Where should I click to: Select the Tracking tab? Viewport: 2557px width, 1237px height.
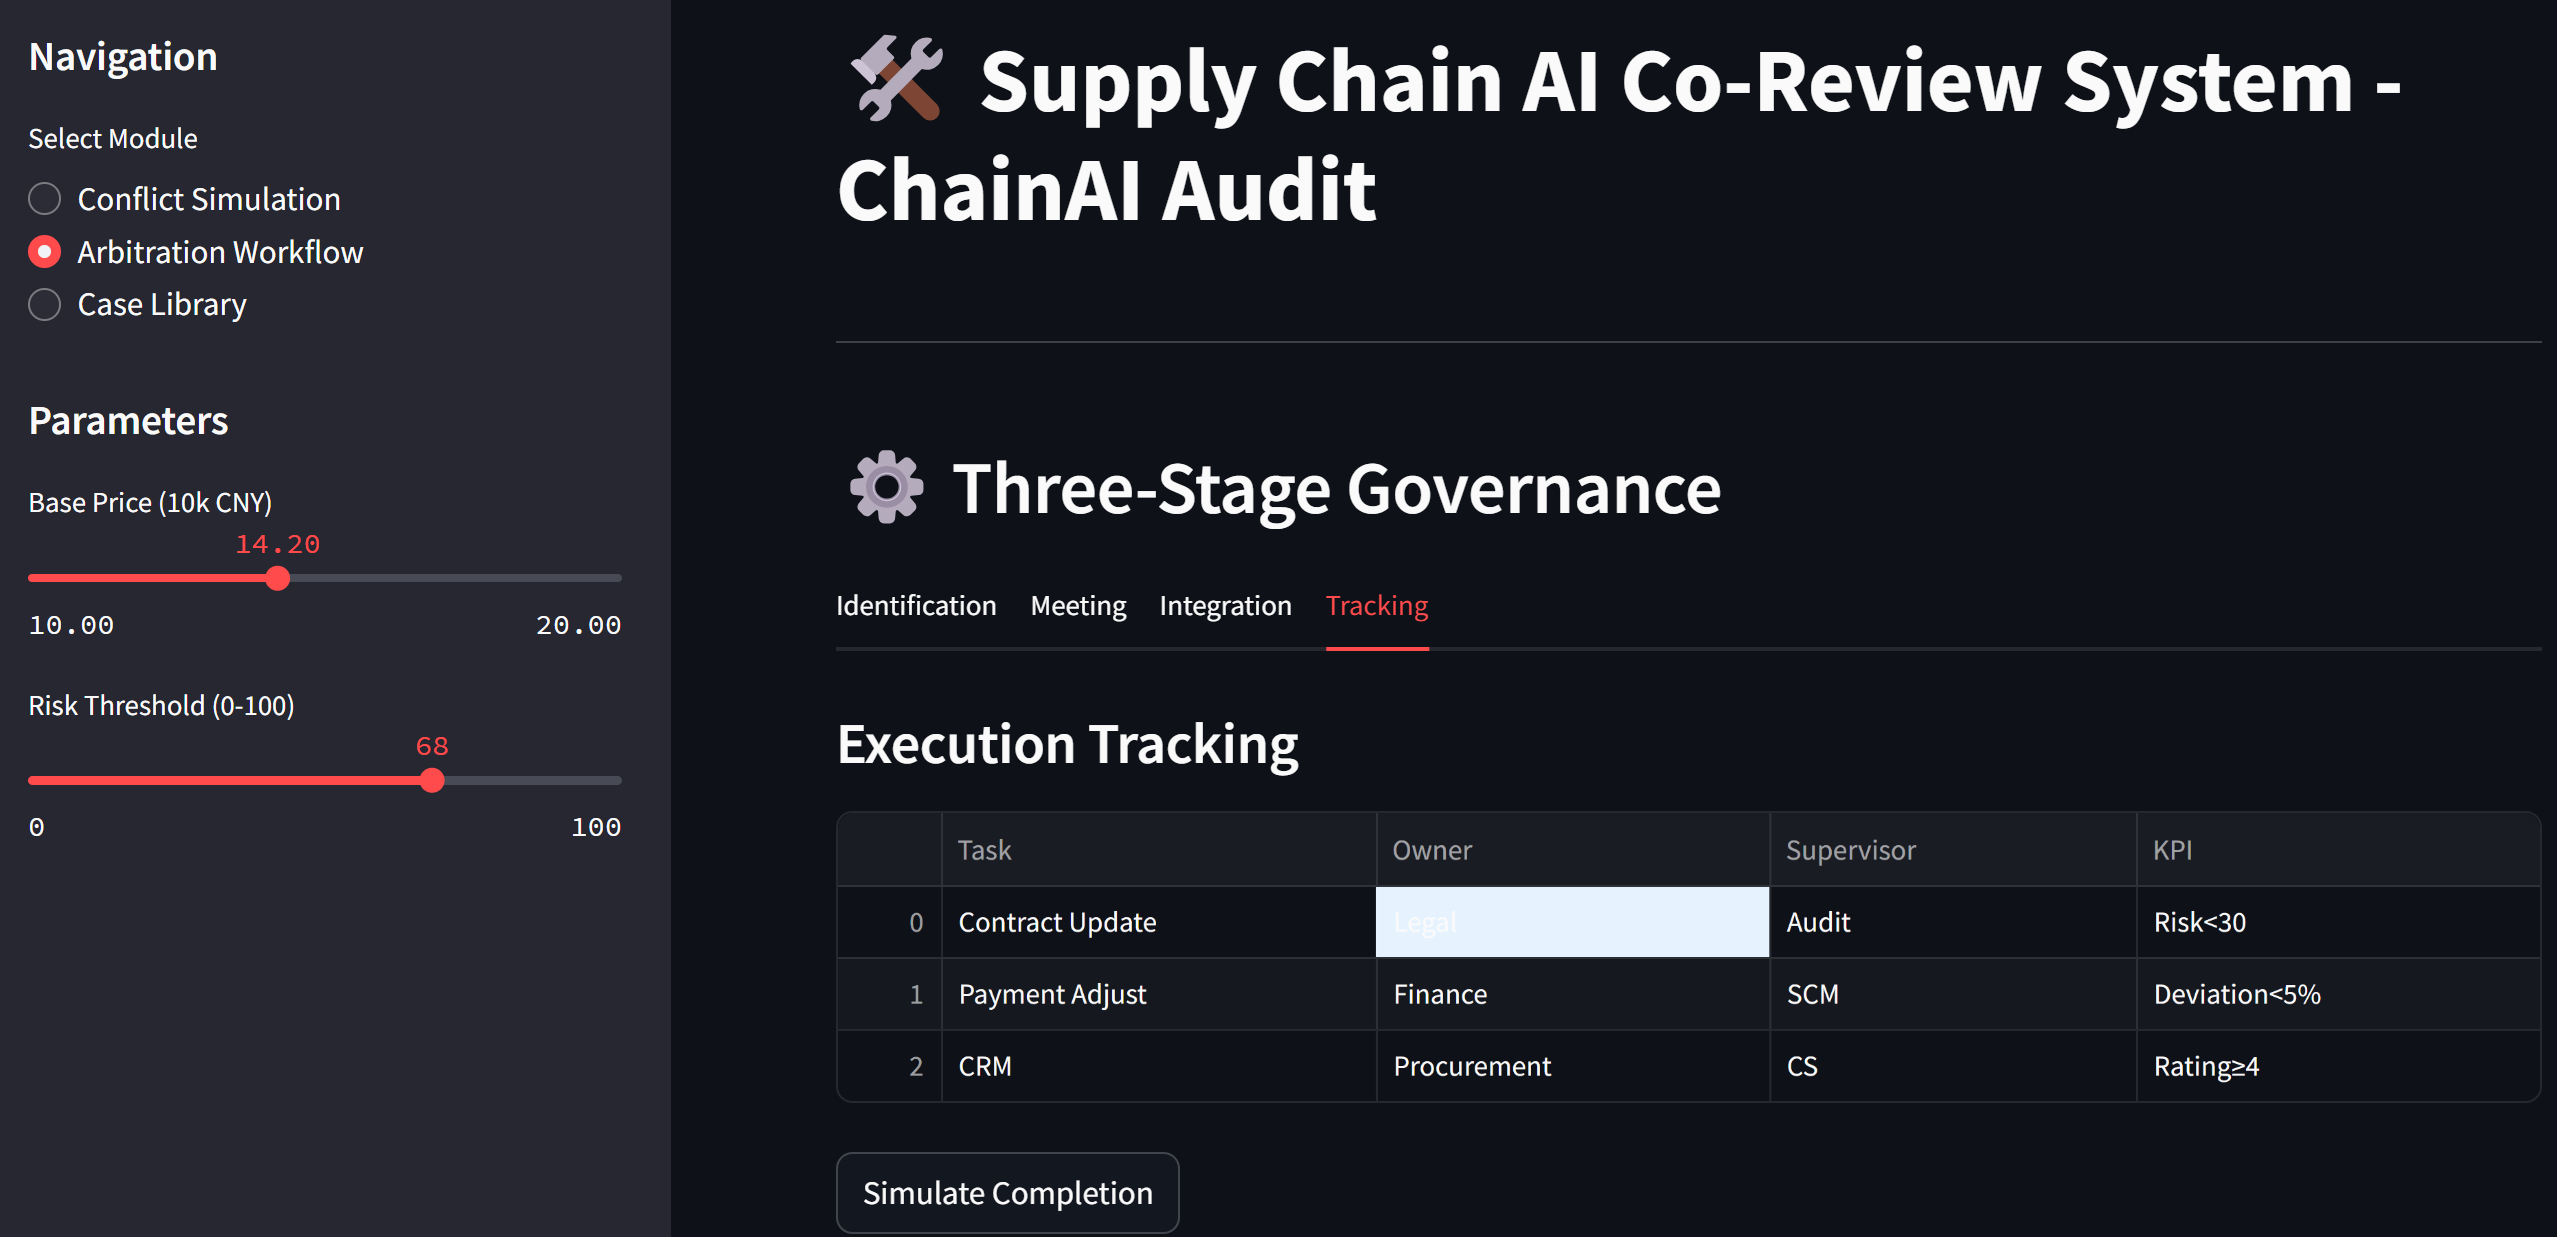pos(1377,606)
